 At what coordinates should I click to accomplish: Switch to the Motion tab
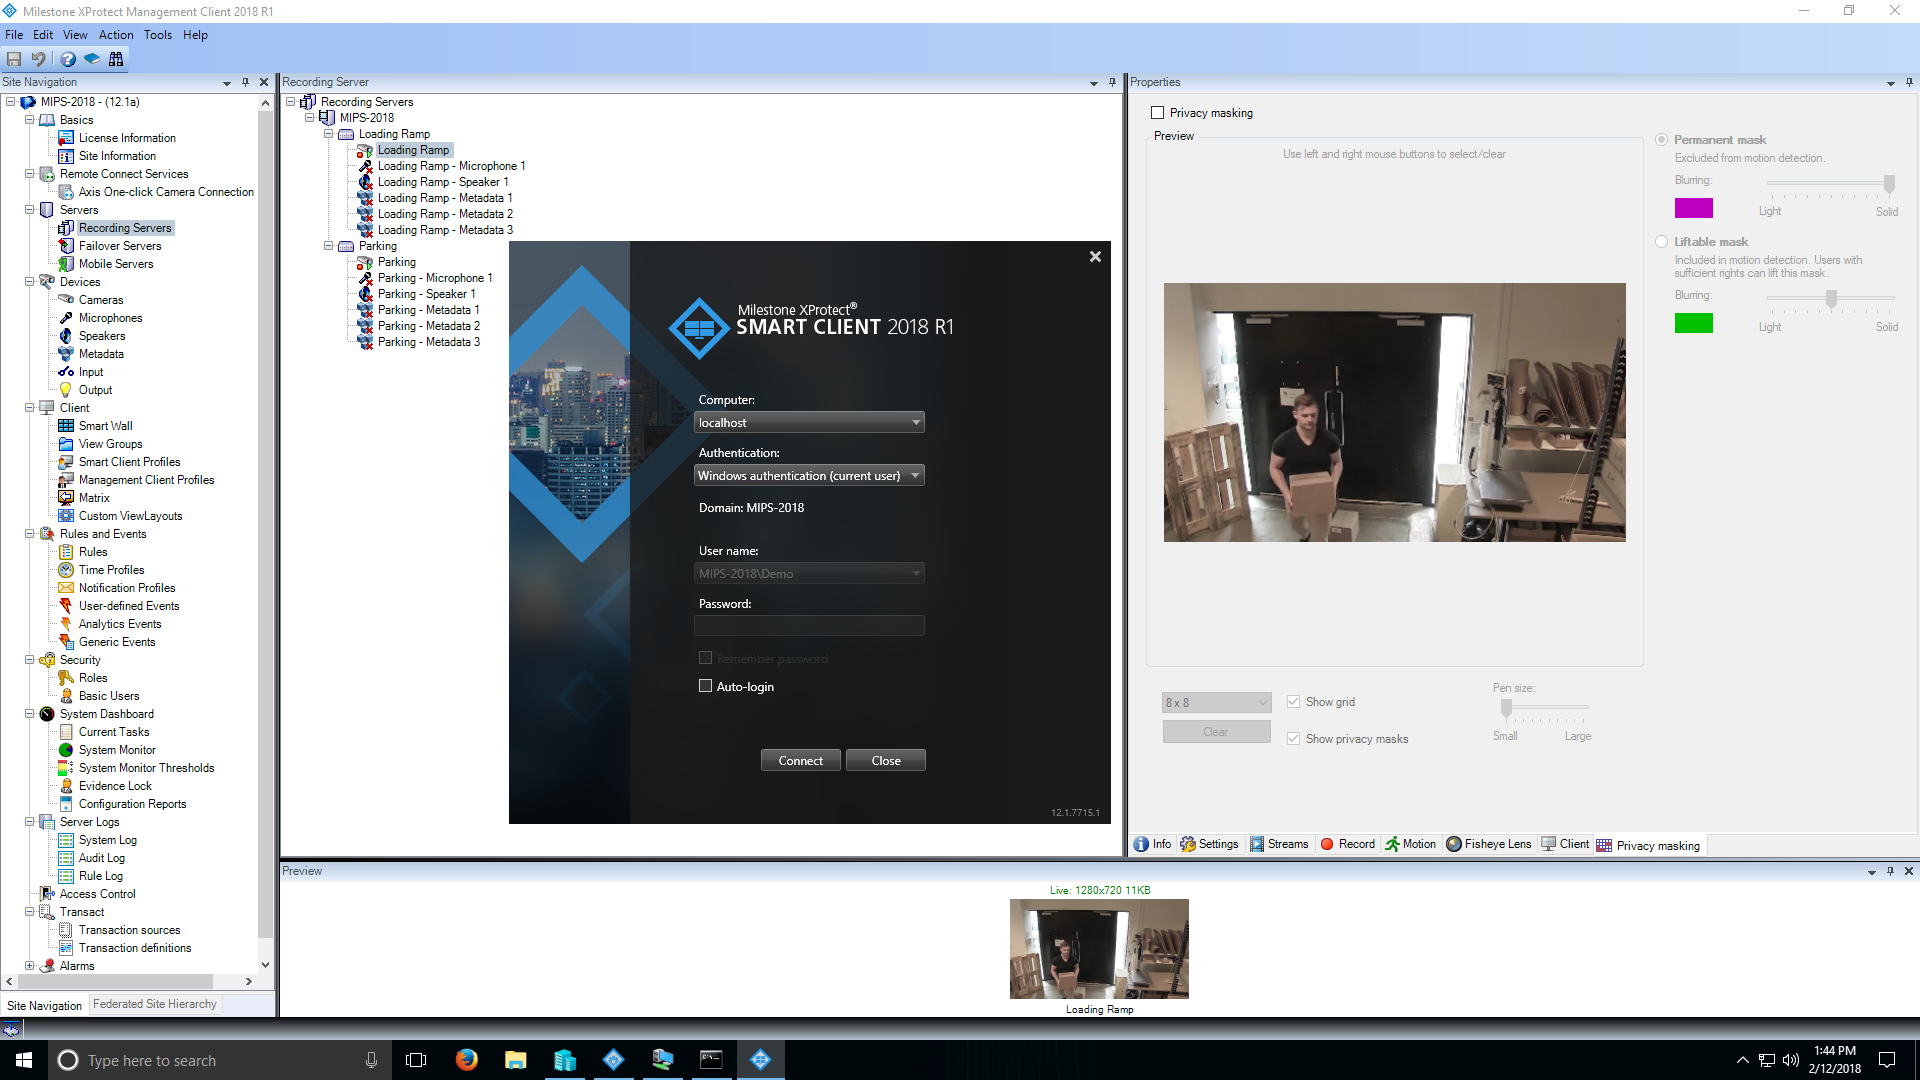tap(1410, 844)
